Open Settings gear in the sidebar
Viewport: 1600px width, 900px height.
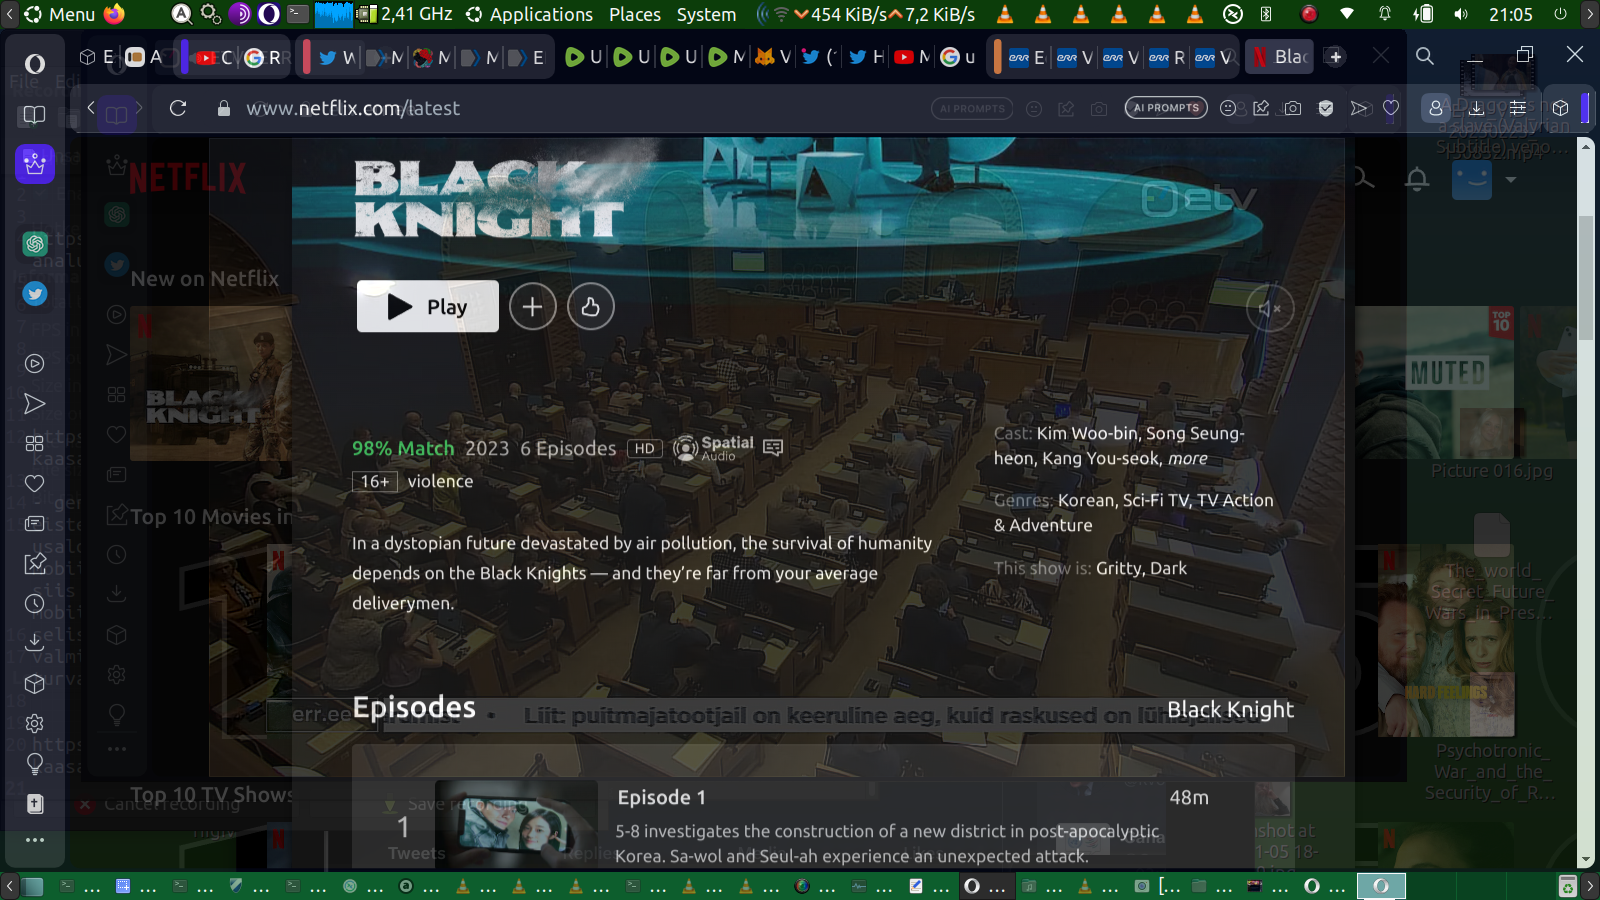tap(35, 723)
